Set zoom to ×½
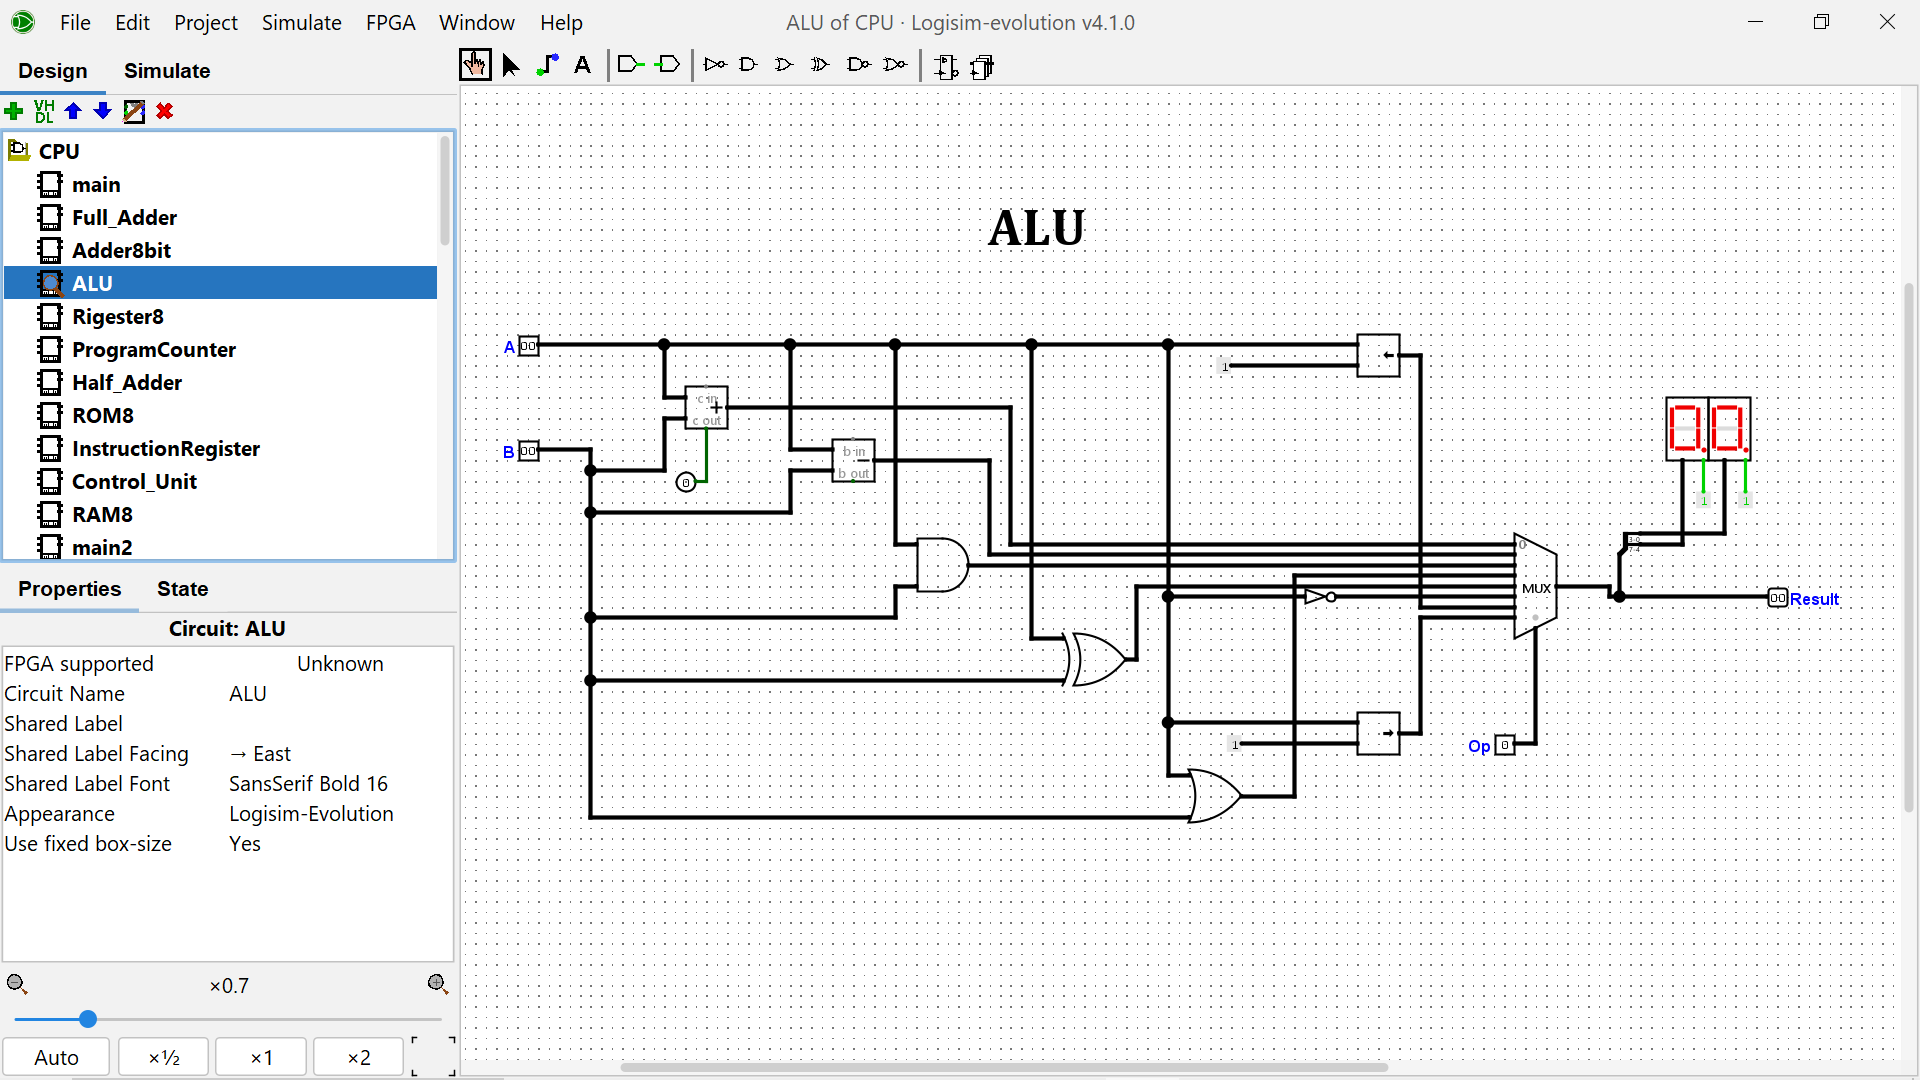 [164, 1057]
